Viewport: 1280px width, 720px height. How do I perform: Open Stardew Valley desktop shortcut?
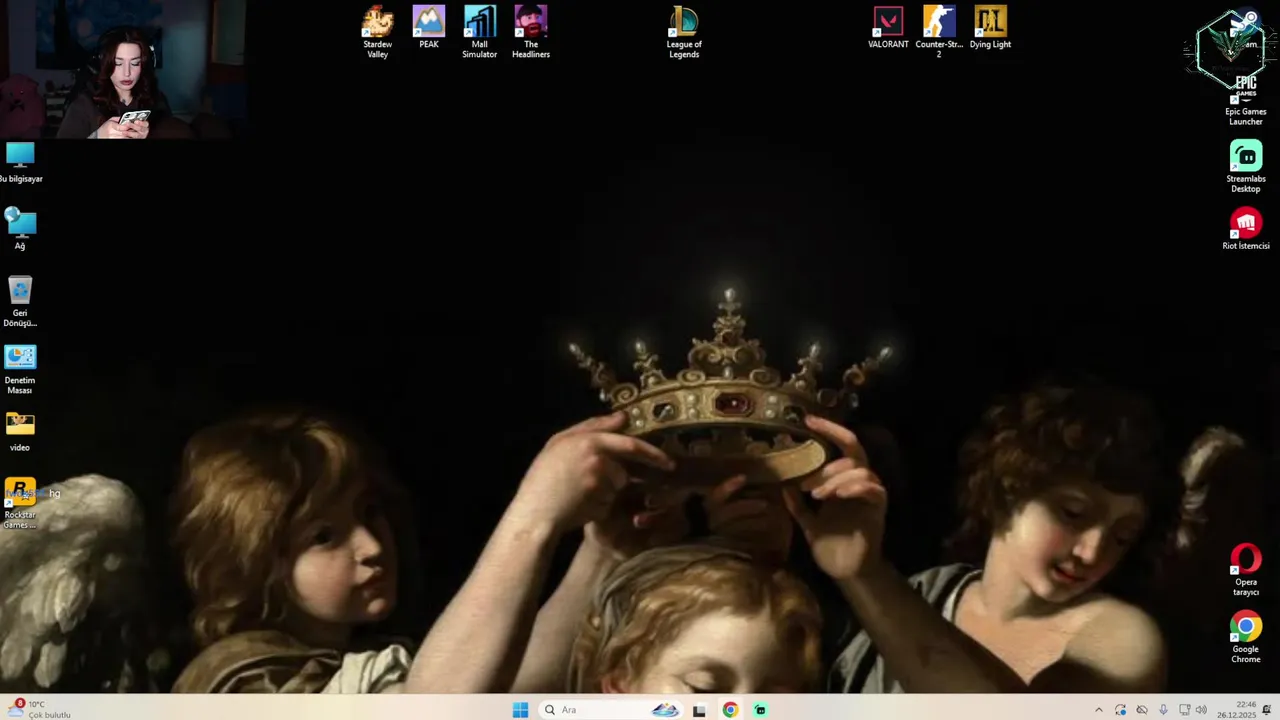tap(377, 33)
